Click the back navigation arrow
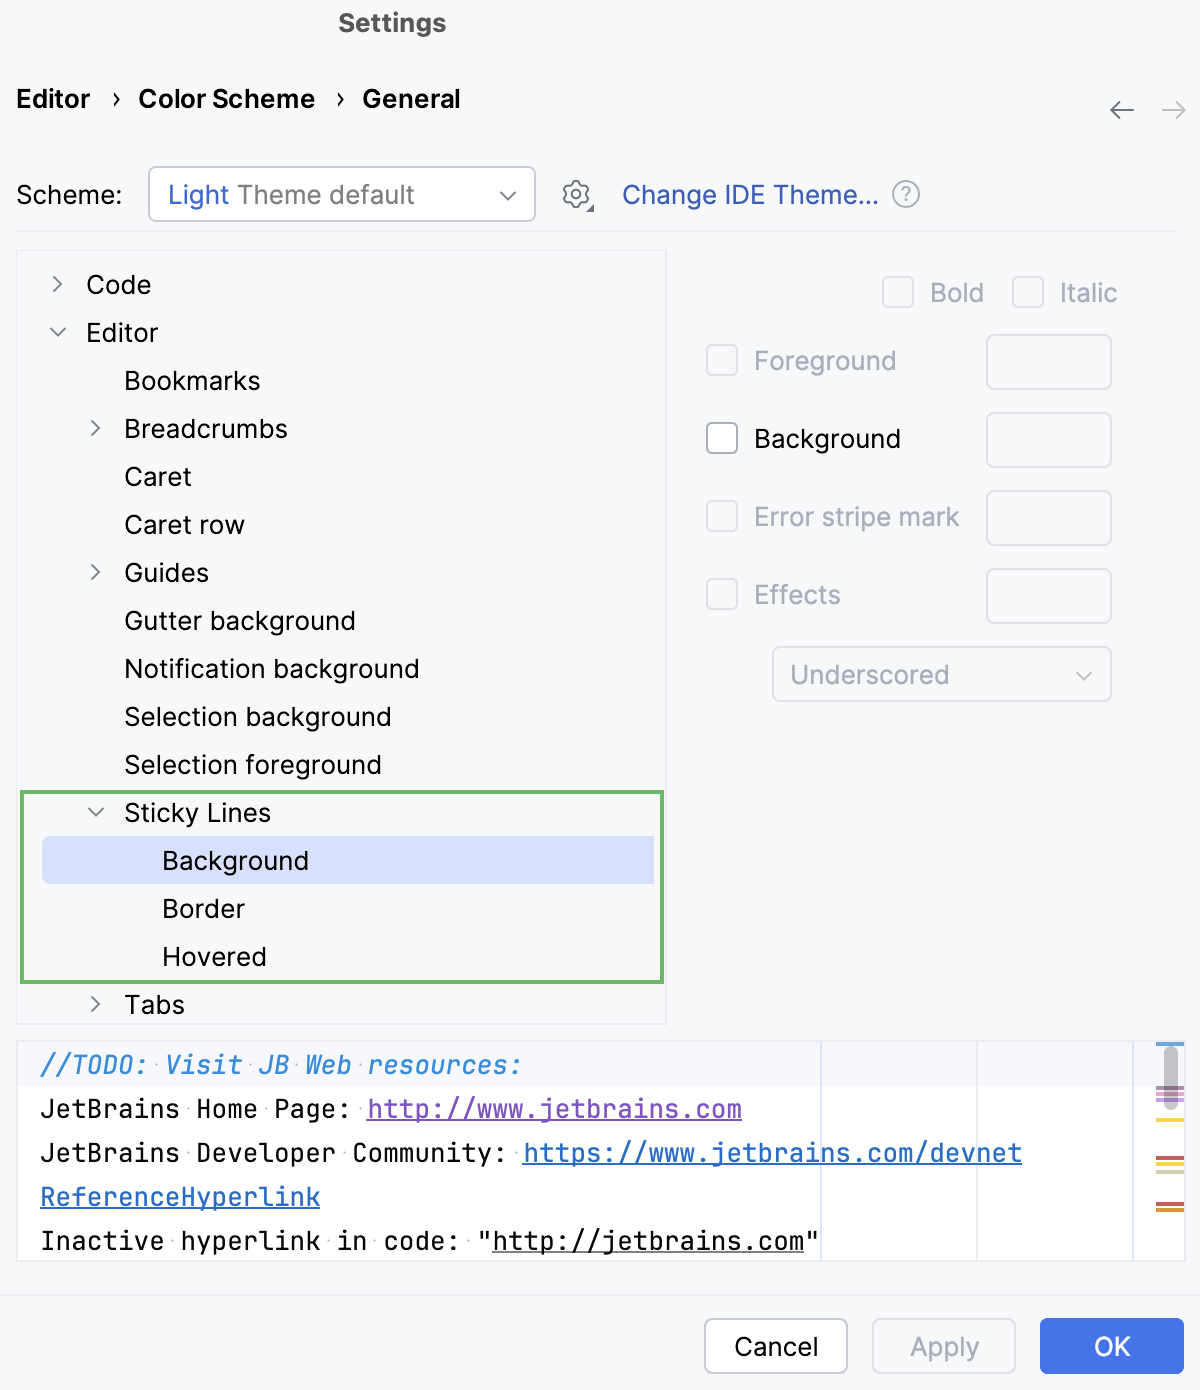1200x1390 pixels. pyautogui.click(x=1121, y=110)
